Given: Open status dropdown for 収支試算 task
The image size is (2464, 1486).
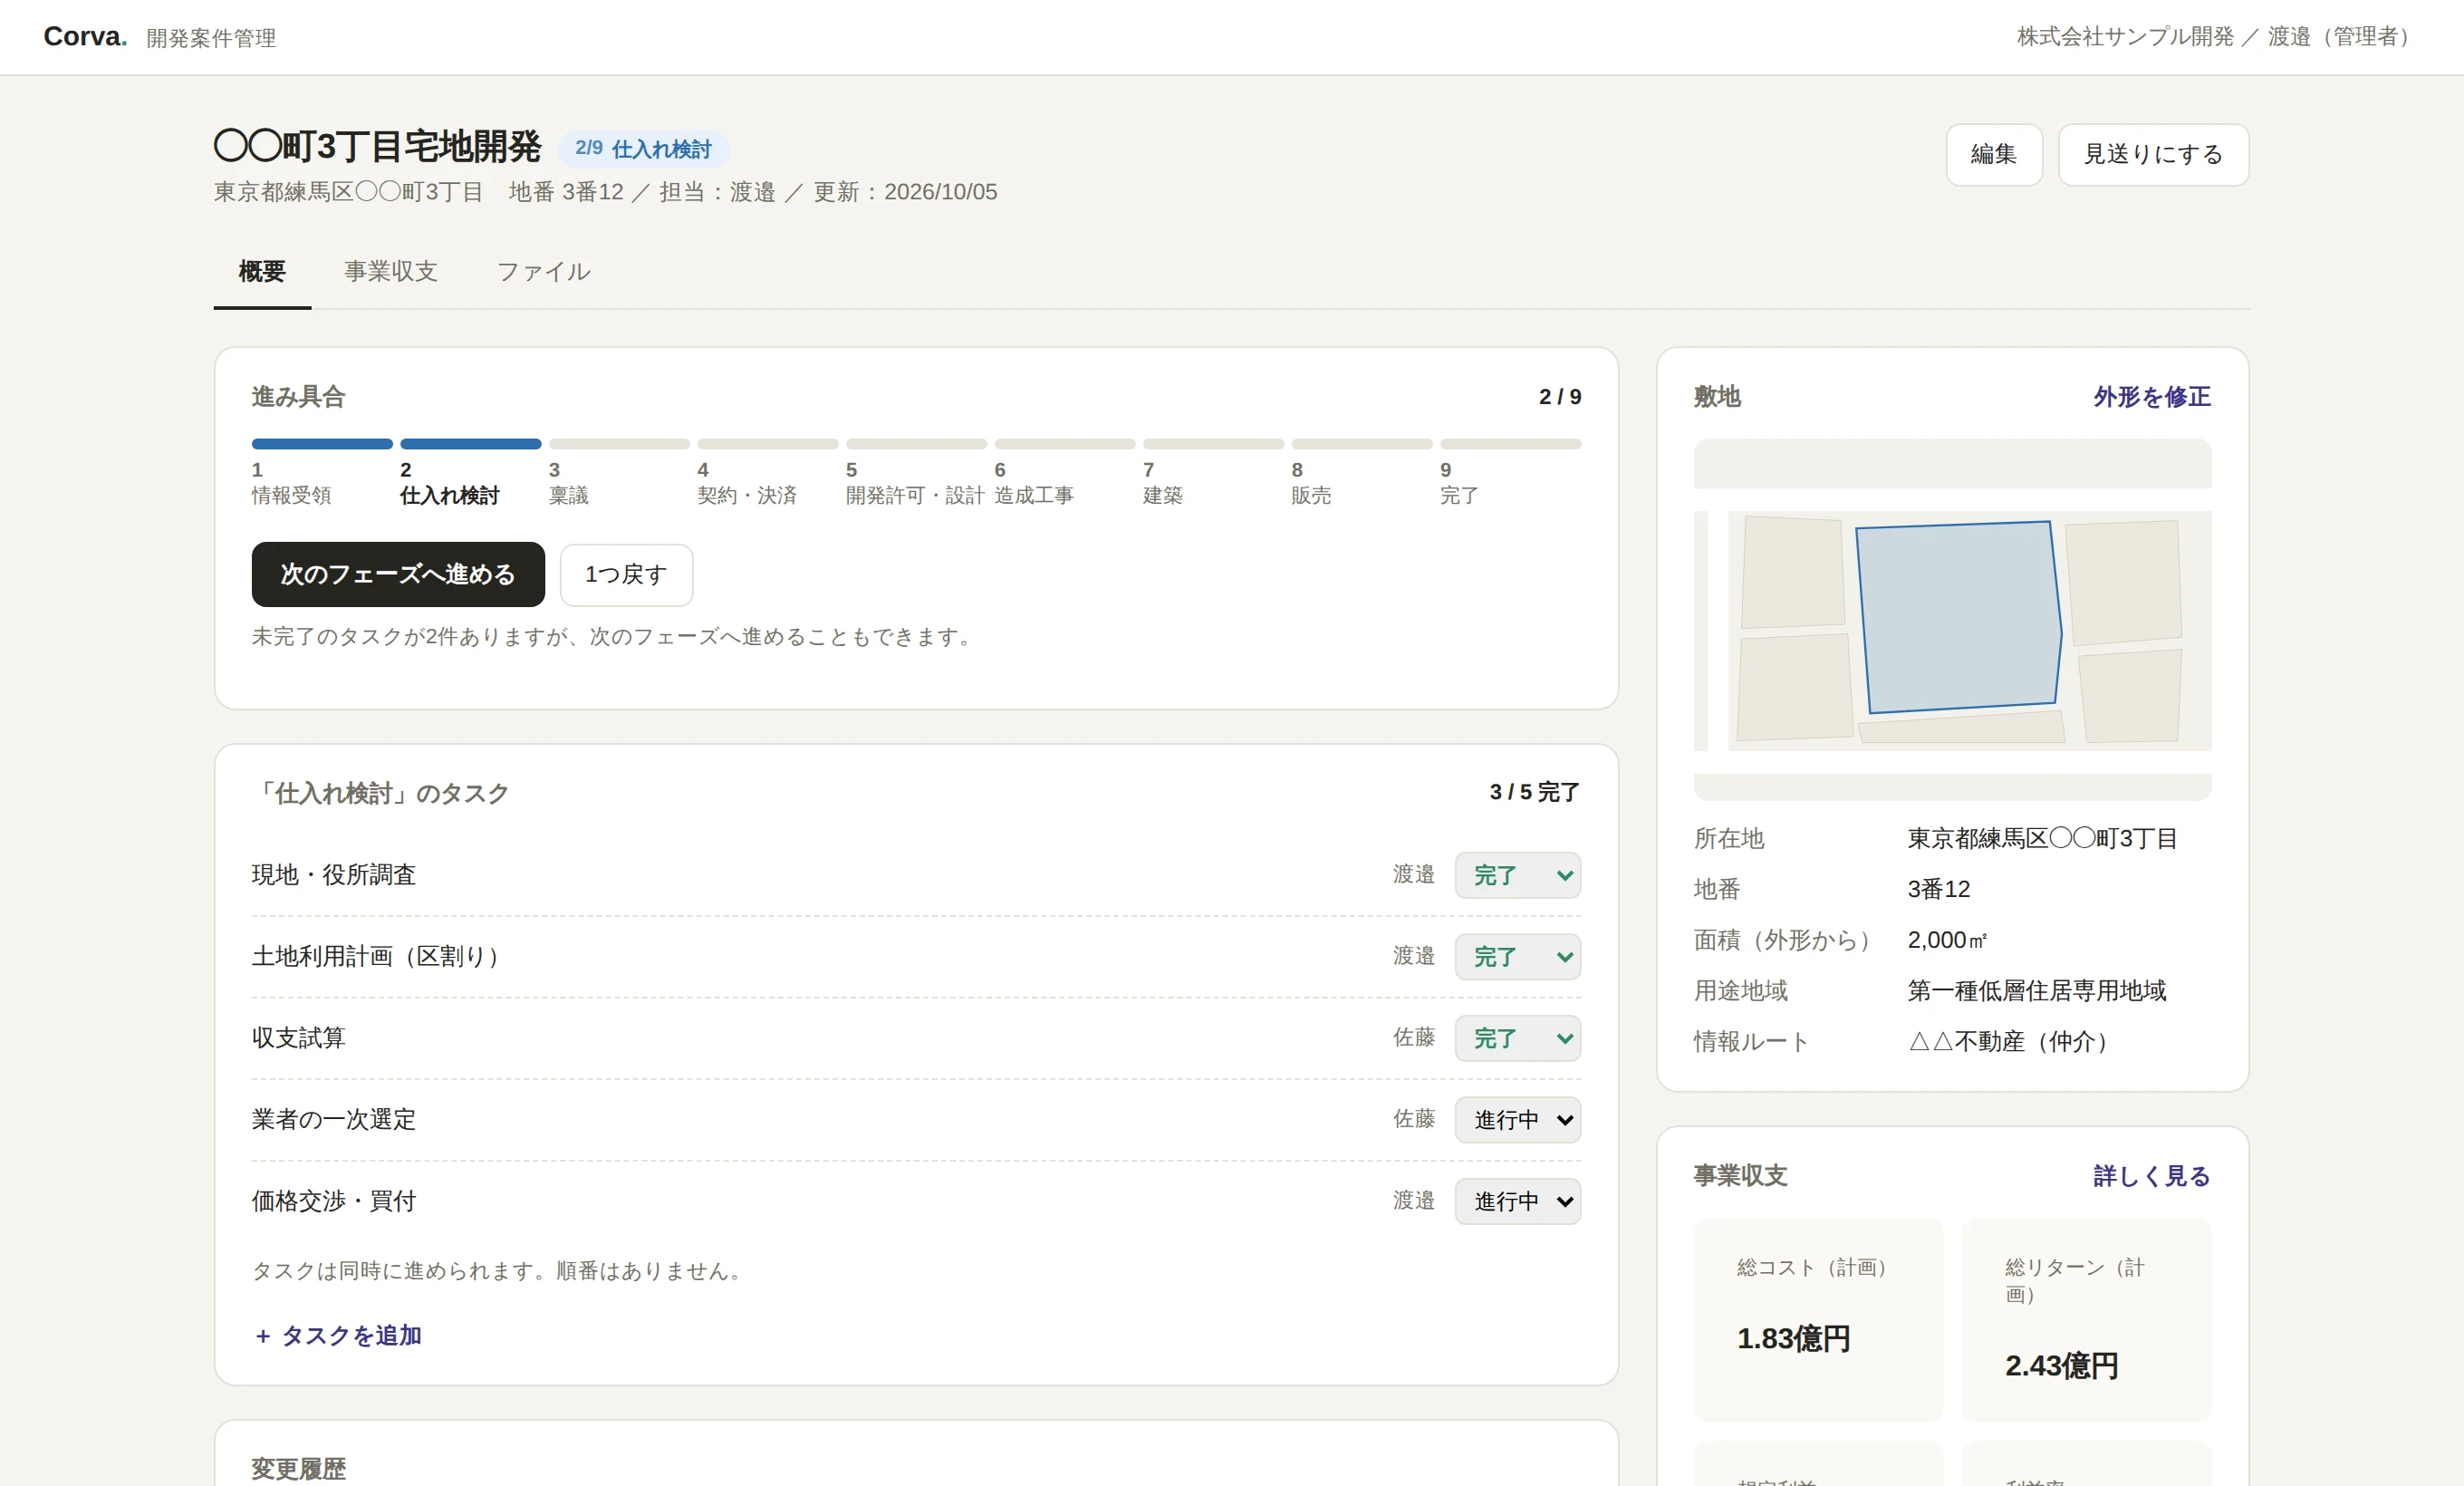Looking at the screenshot, I should [x=1517, y=1039].
